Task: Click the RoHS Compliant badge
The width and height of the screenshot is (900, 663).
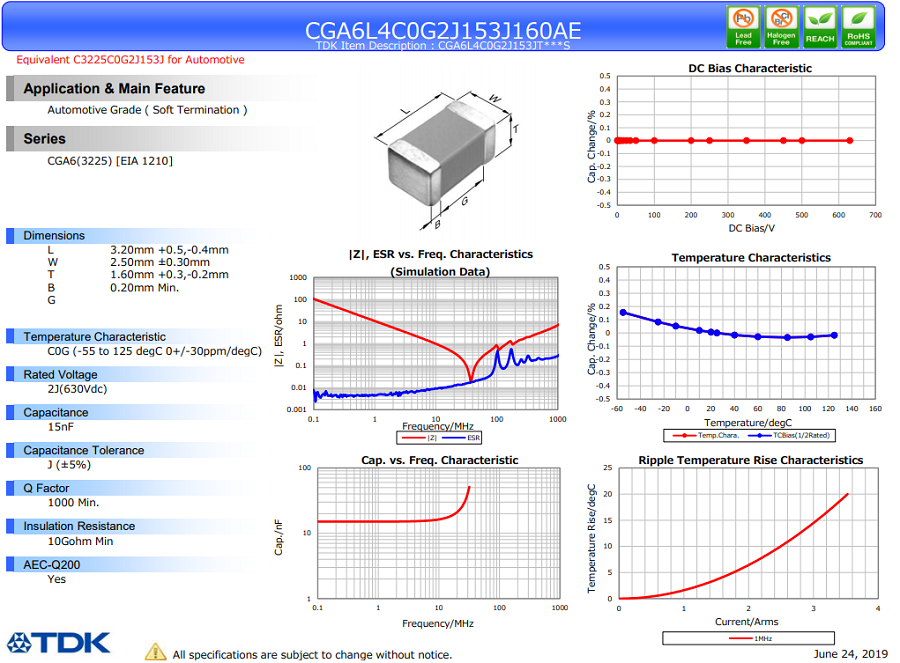Action: pyautogui.click(x=858, y=27)
